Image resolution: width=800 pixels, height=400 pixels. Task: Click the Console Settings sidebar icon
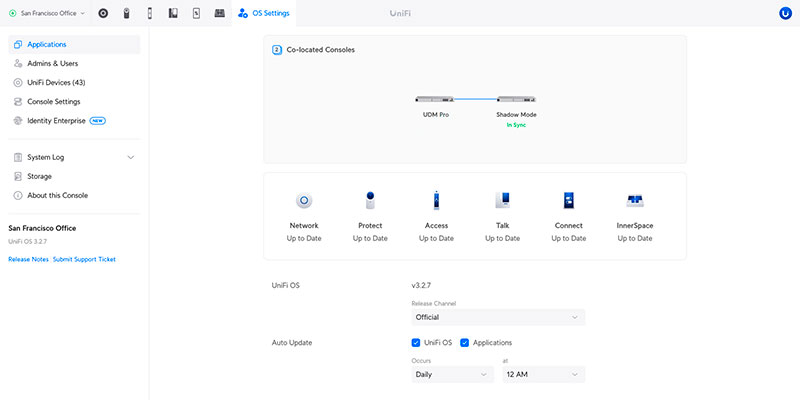click(x=18, y=102)
